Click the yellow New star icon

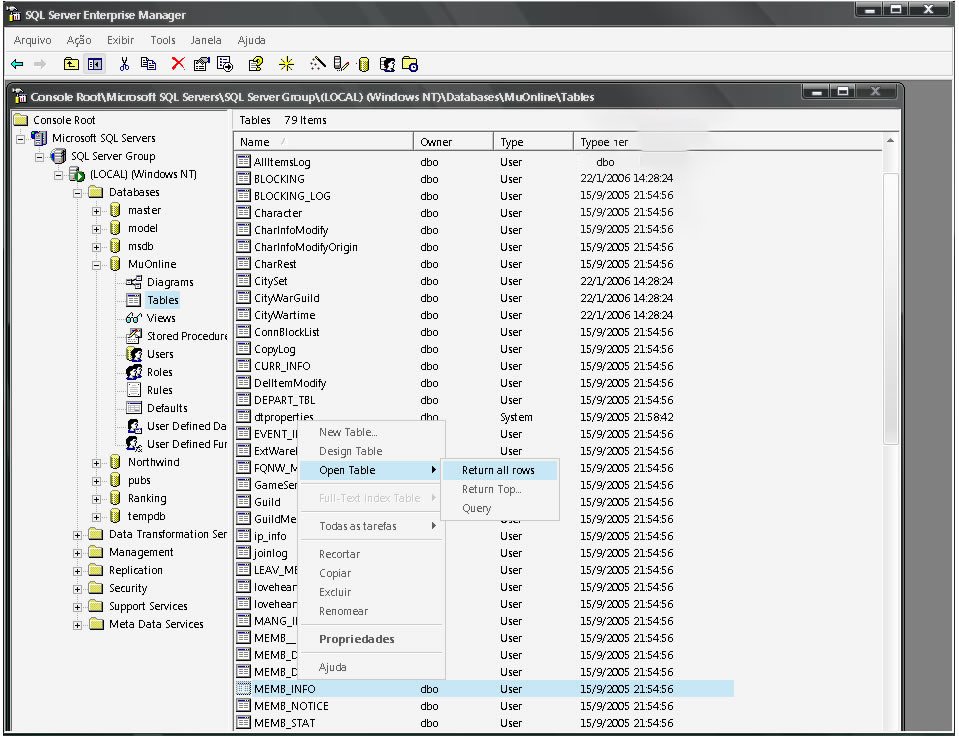[287, 64]
